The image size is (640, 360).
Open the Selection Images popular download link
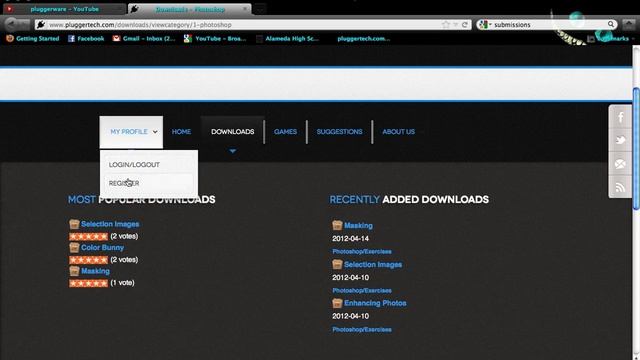[110, 224]
